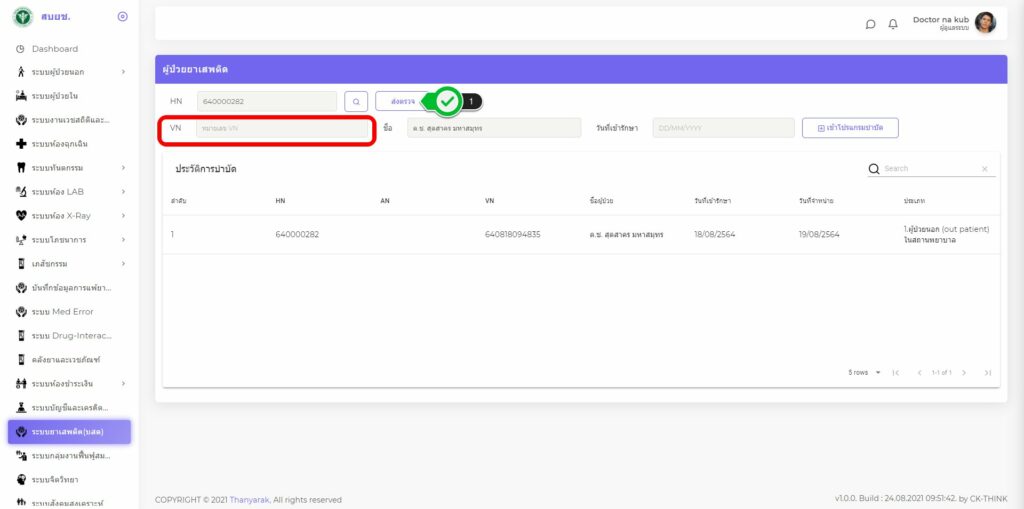This screenshot has height=509, width=1024.
Task: Click the ส่งตรวจ button
Action: point(403,101)
